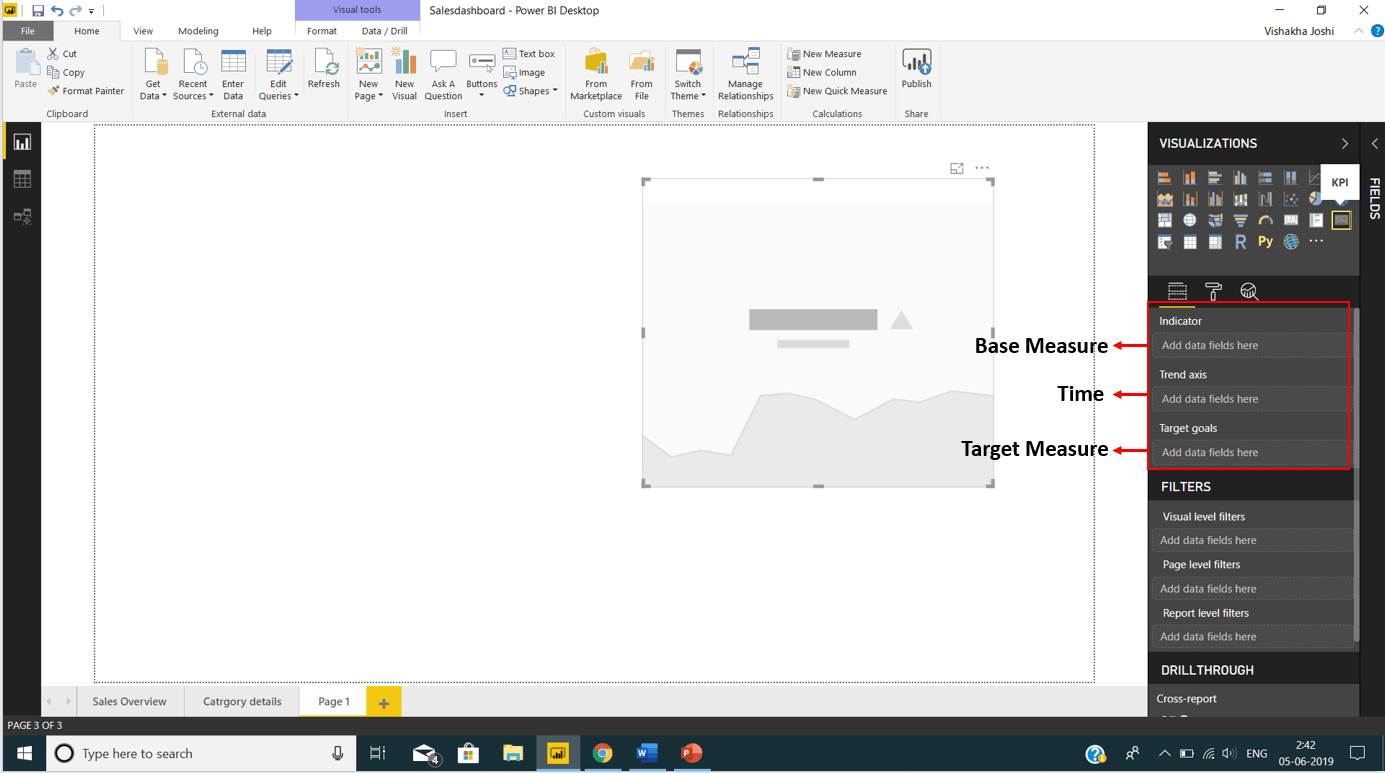
Task: Import a custom visual via the ellipsis
Action: coord(1316,241)
